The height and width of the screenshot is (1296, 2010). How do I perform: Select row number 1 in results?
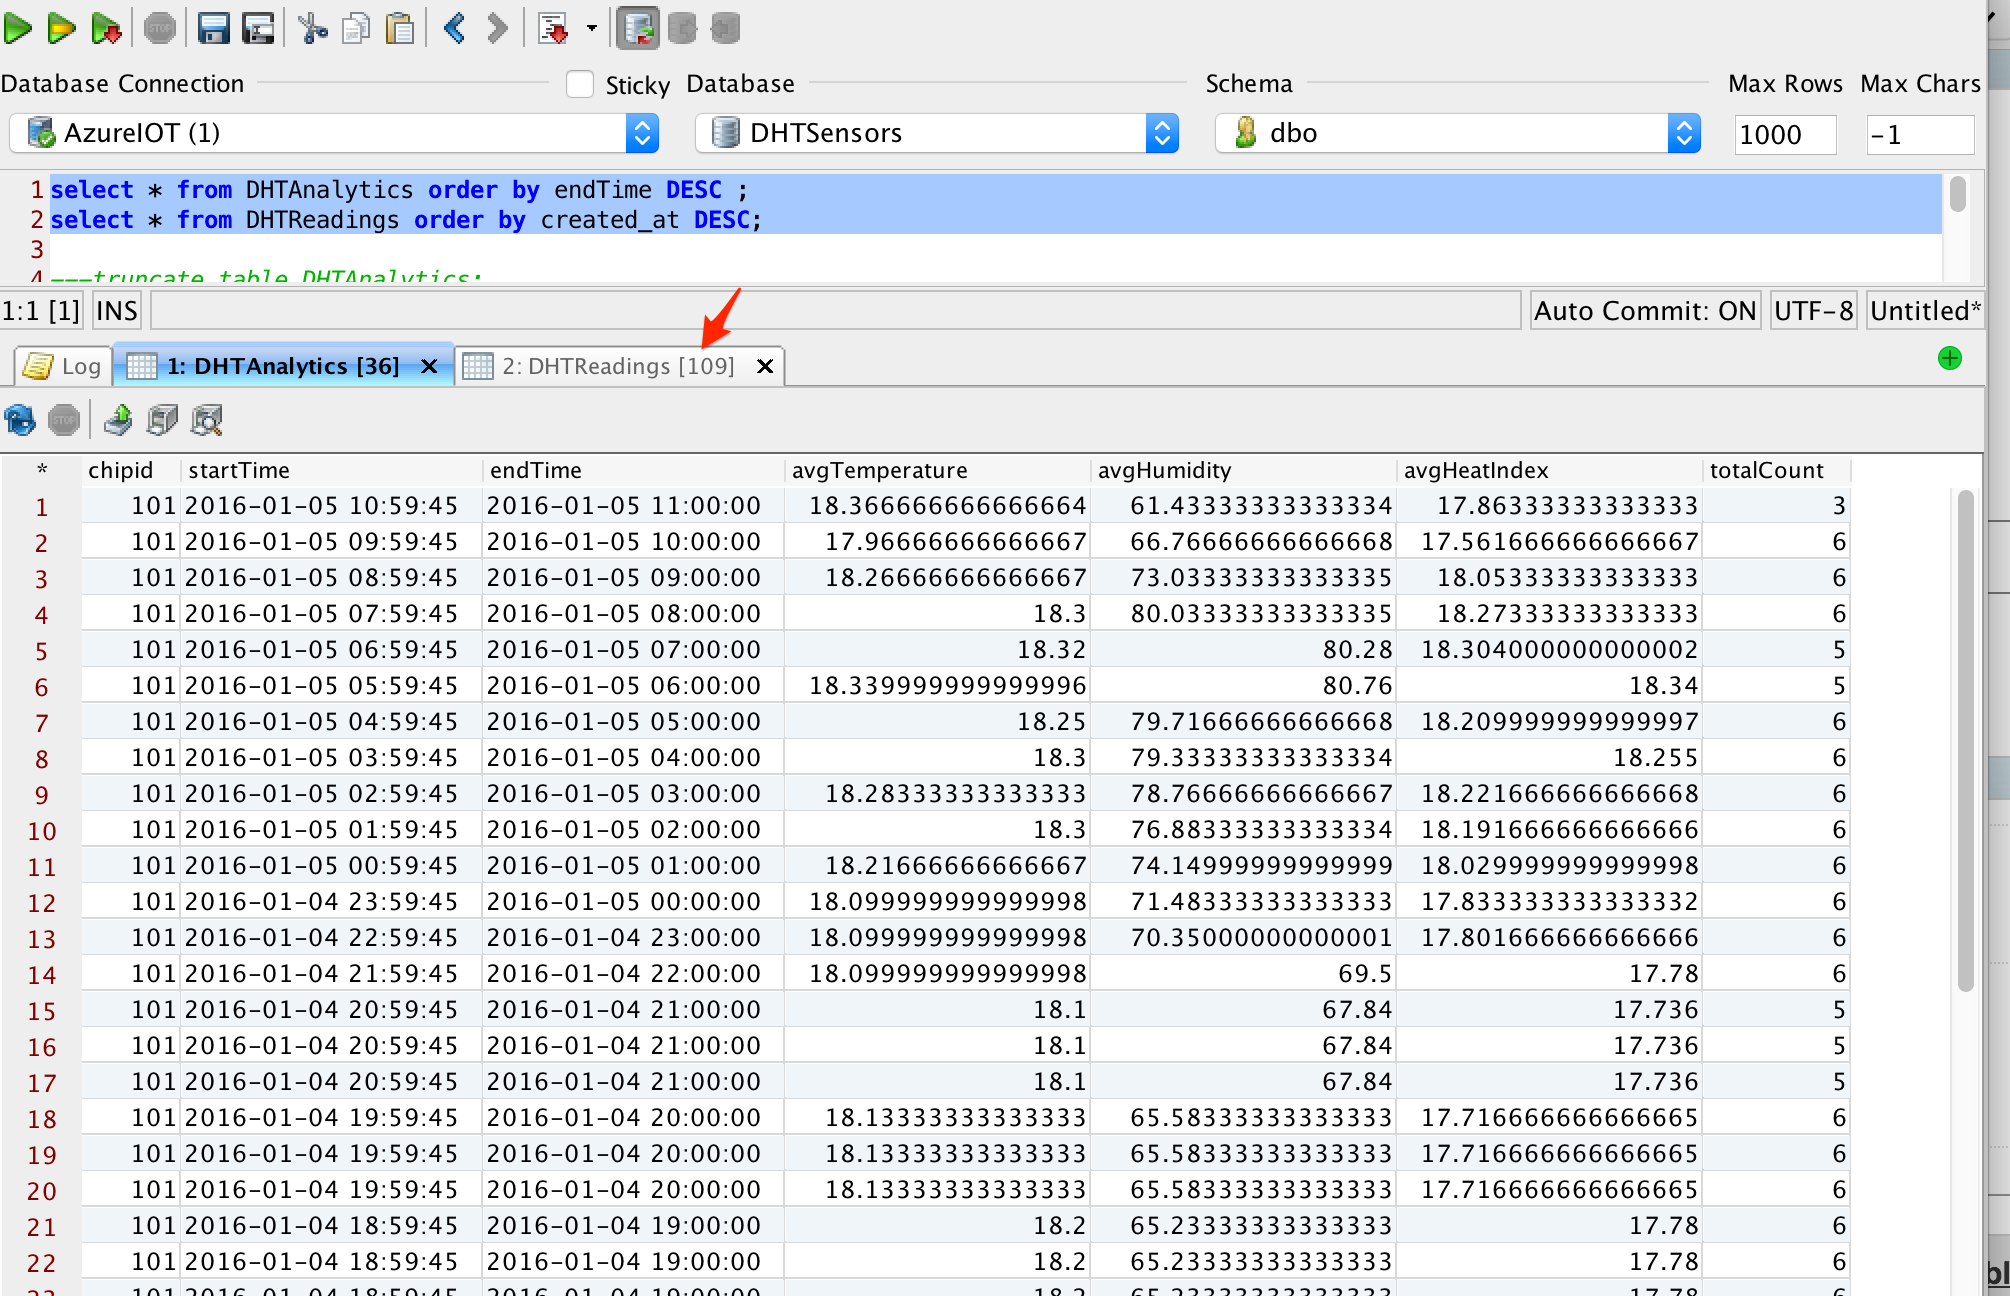[x=41, y=507]
